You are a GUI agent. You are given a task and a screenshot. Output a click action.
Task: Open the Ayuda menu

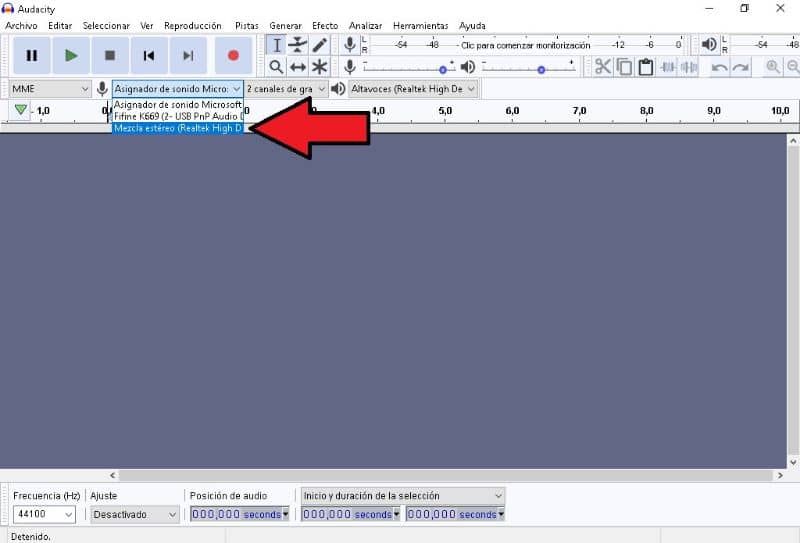(x=472, y=26)
